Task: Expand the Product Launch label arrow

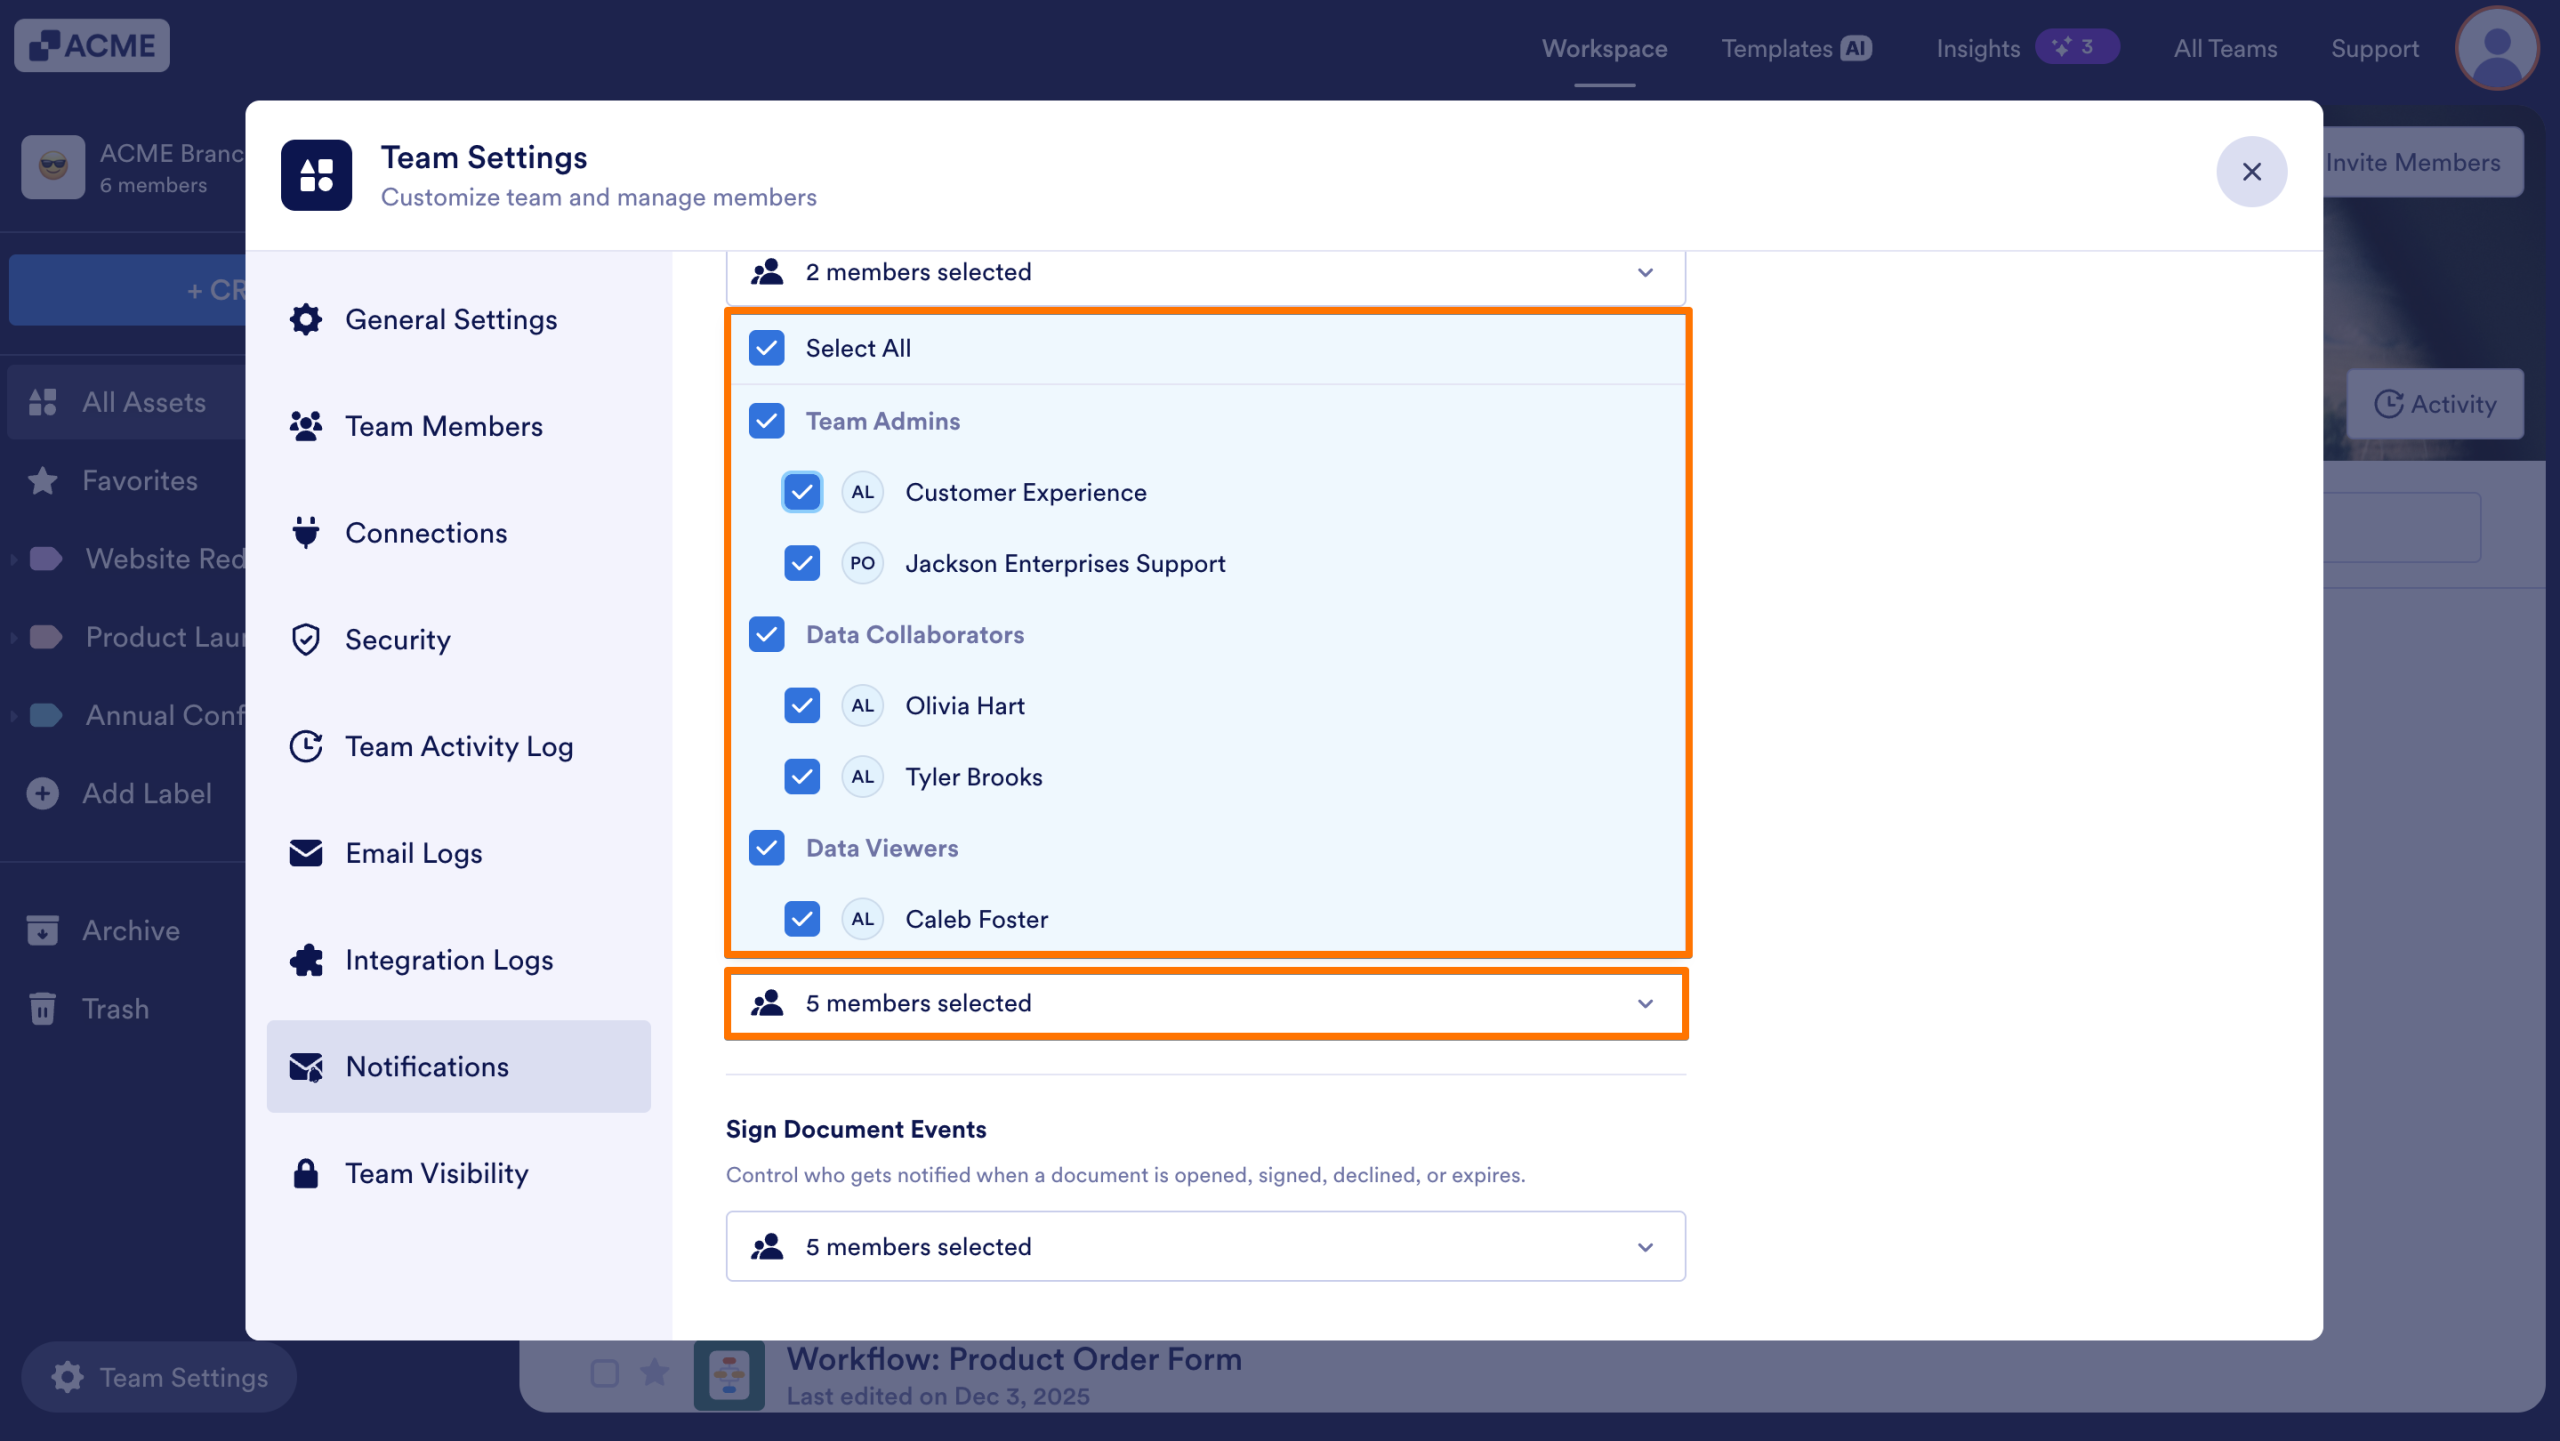Action: [13, 637]
